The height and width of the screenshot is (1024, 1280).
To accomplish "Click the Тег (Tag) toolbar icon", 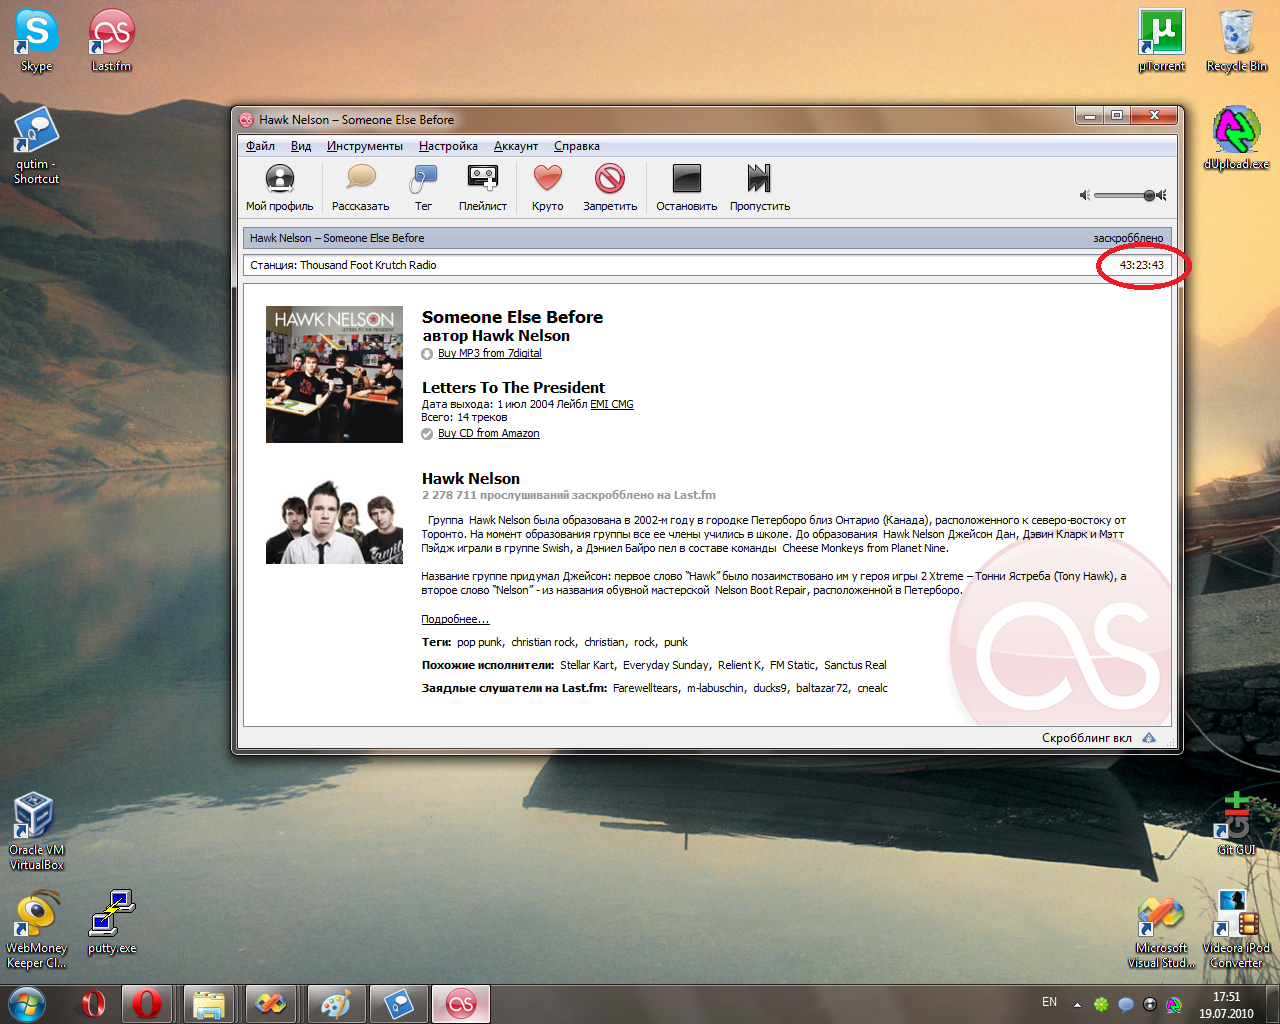I will pos(423,188).
